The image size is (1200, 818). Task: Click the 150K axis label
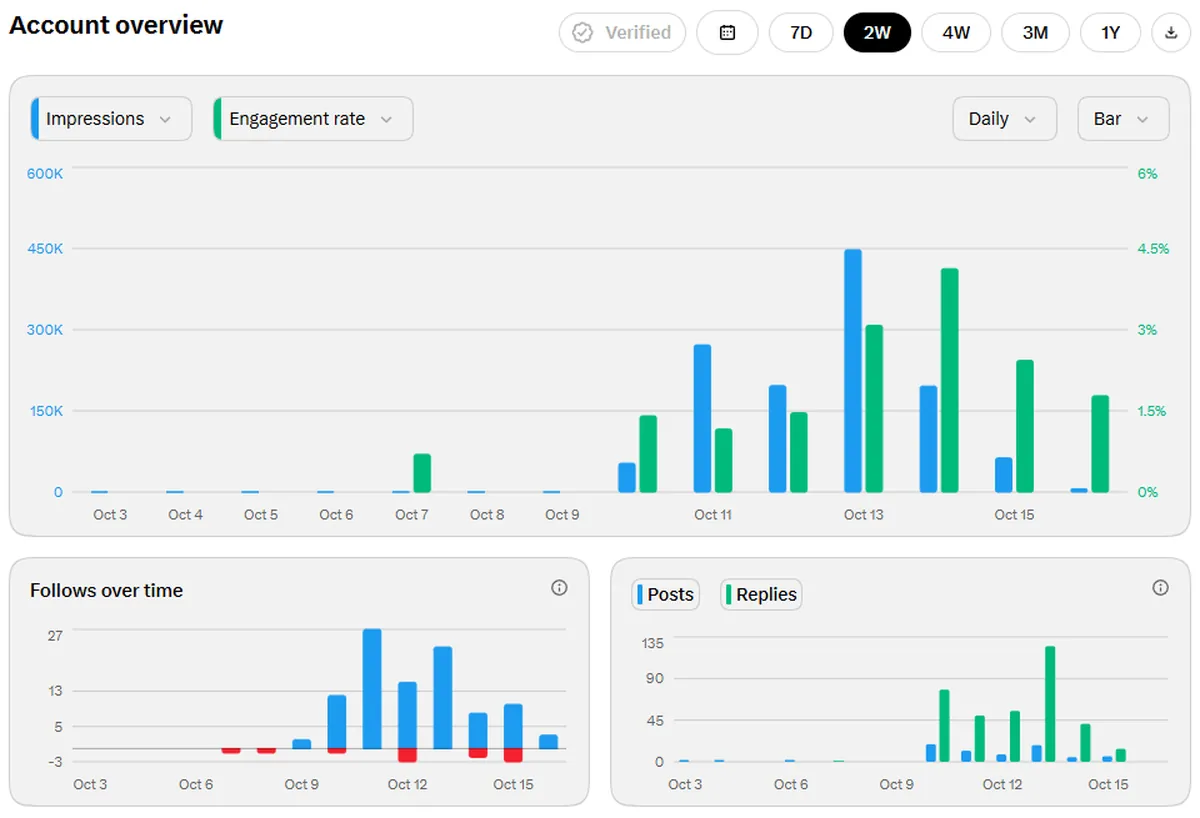click(45, 411)
